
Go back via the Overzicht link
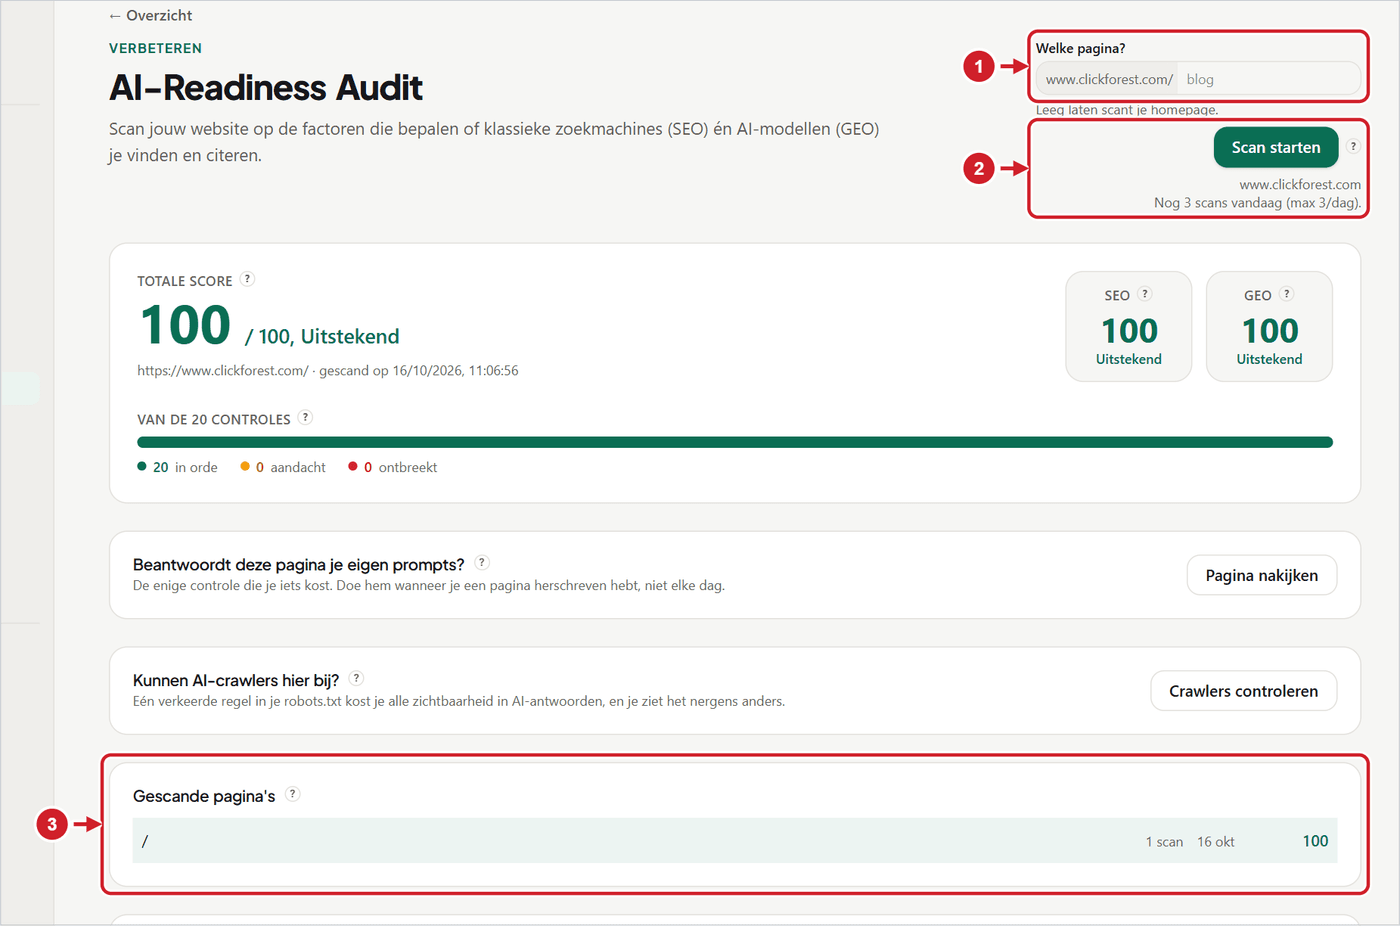click(150, 16)
